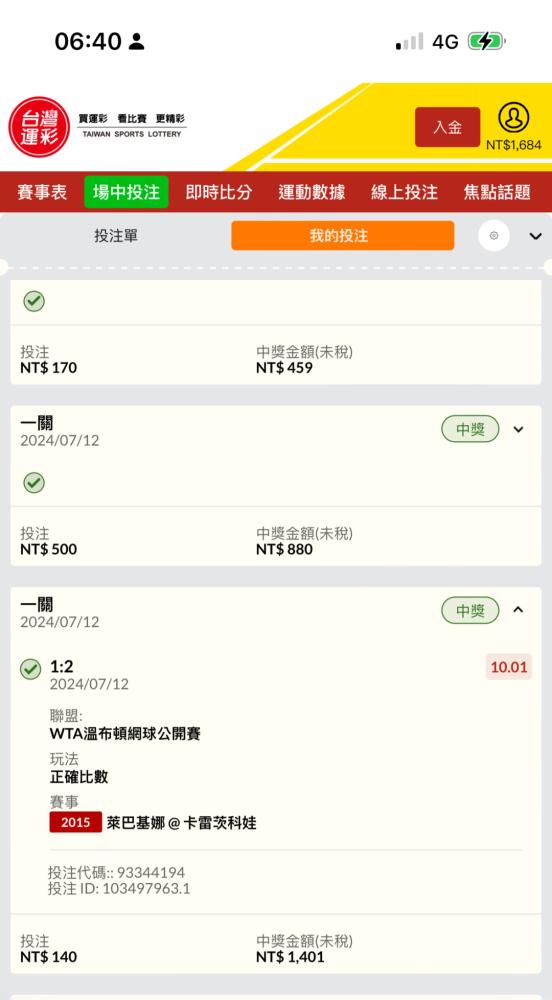Click the 入金 deposit button
This screenshot has width=552, height=1000.
[x=447, y=127]
